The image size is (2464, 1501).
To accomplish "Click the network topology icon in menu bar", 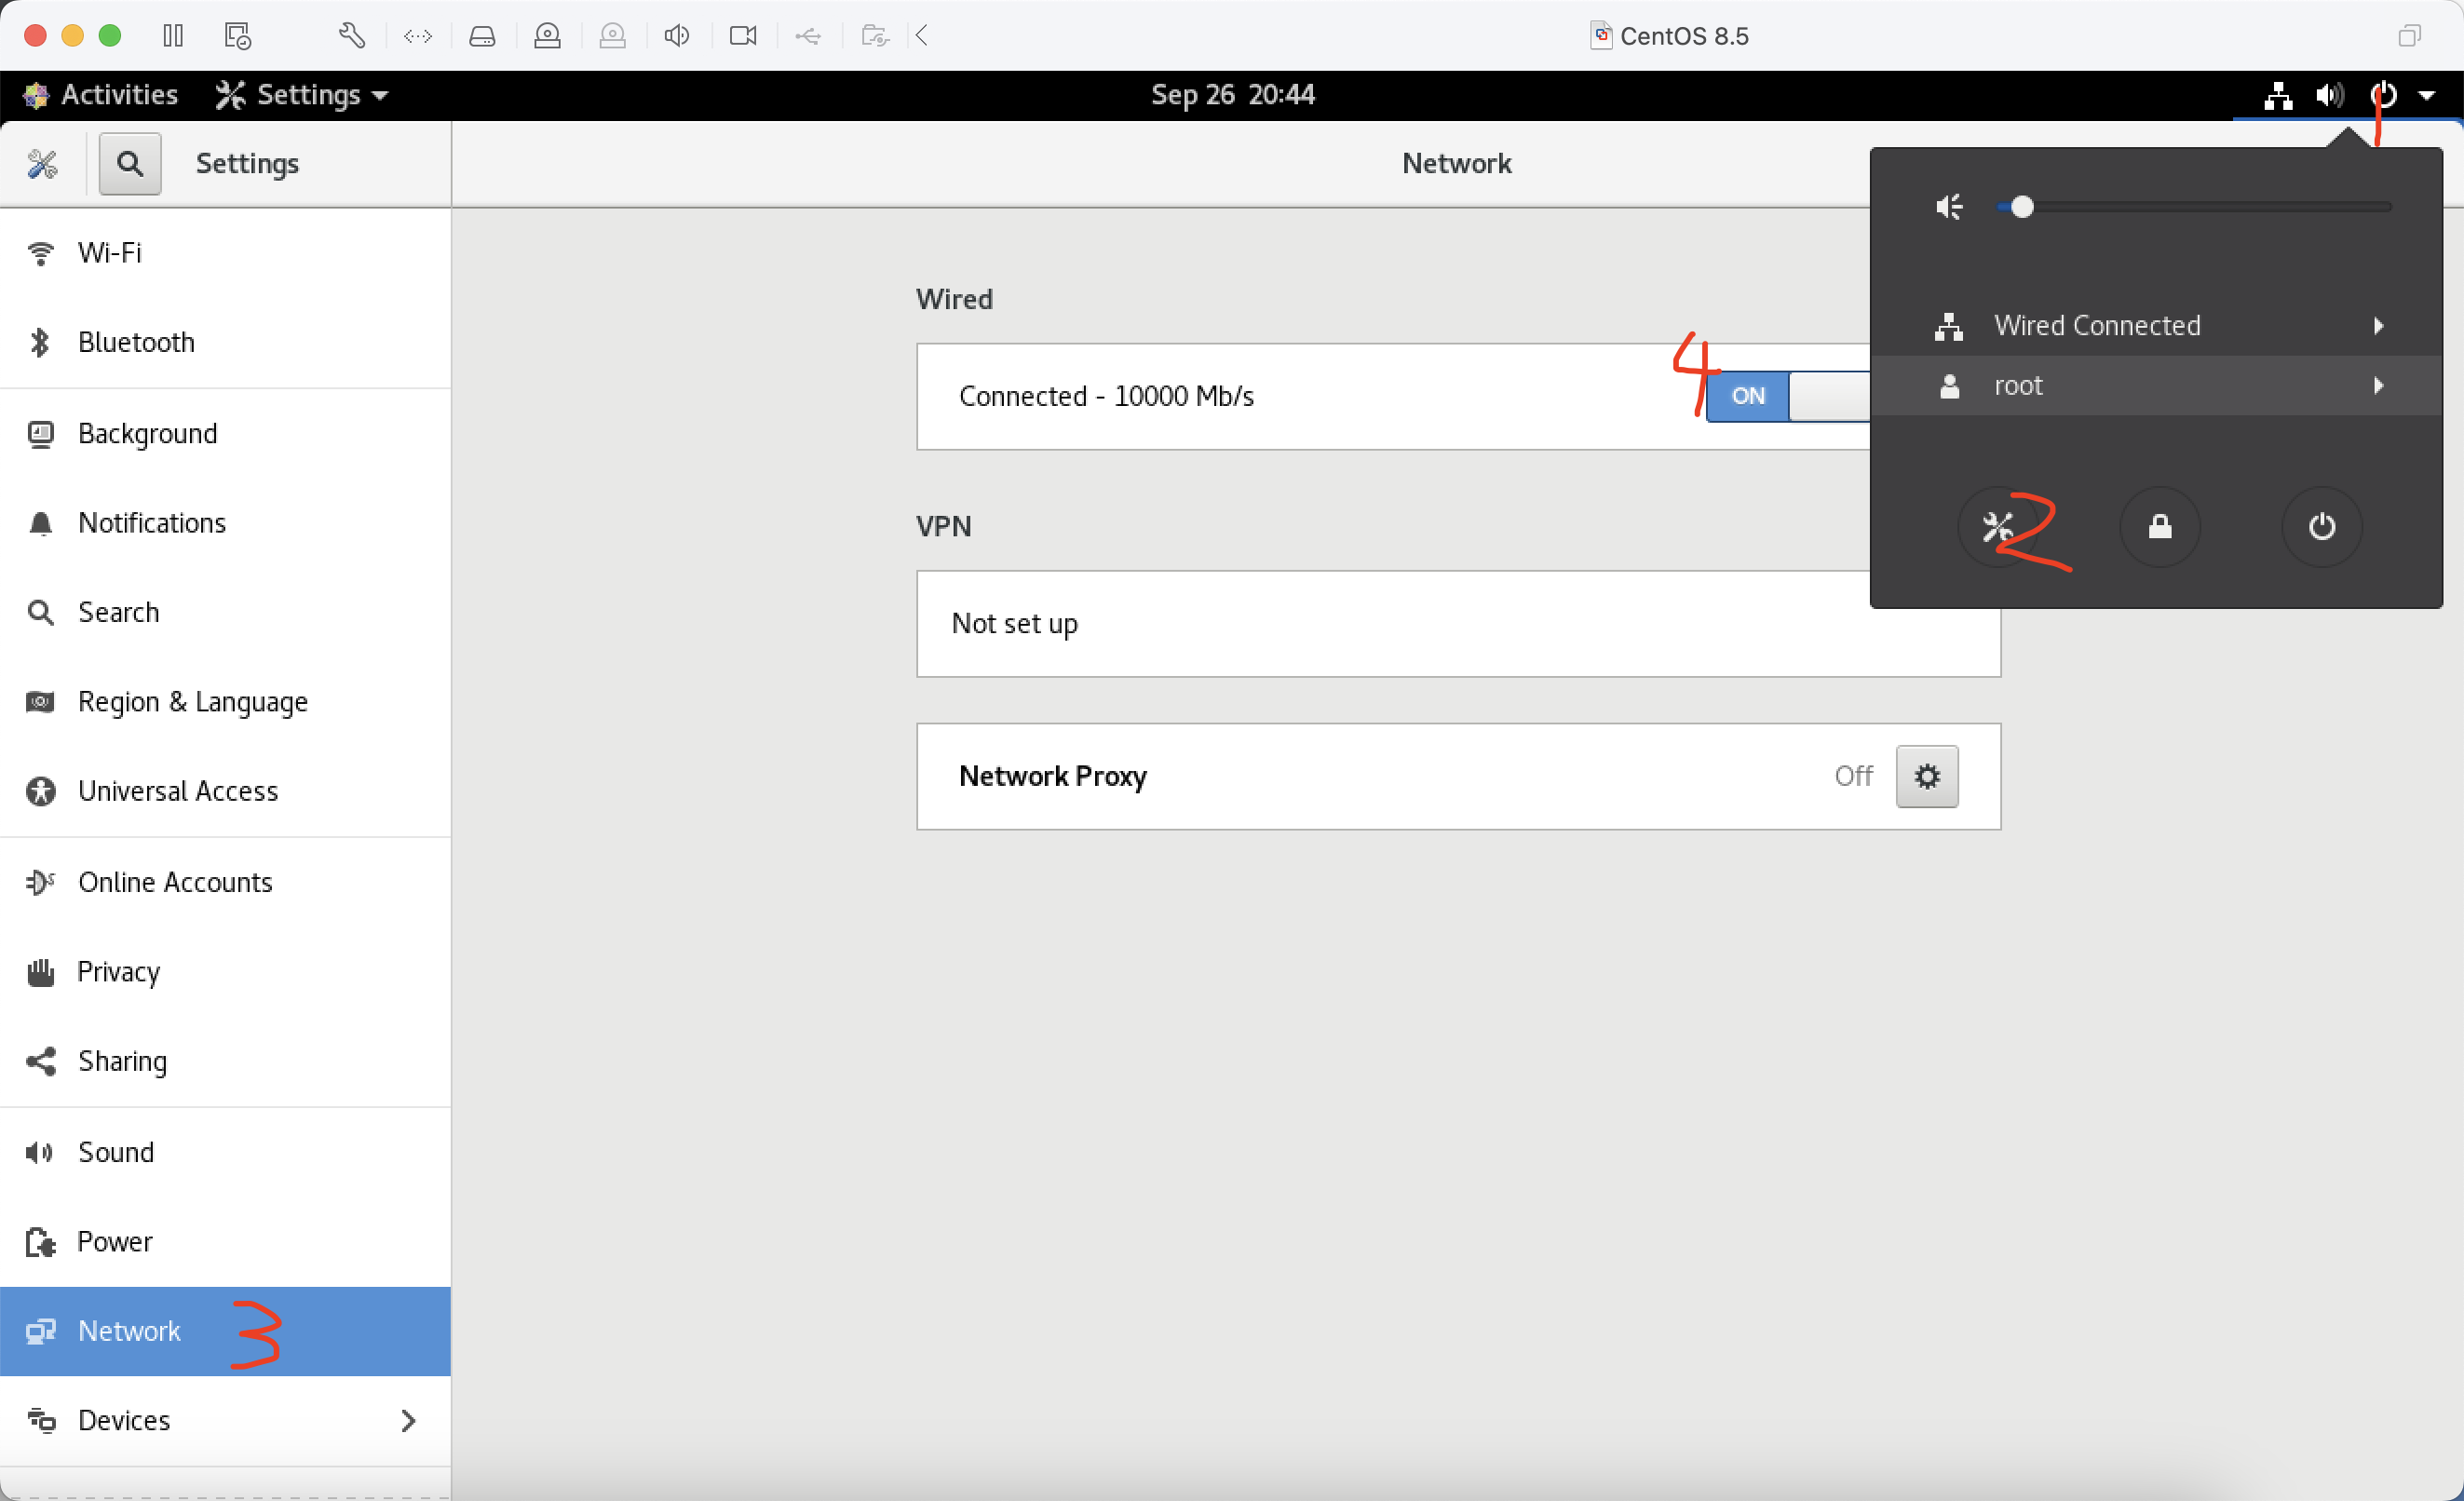I will click(x=2278, y=93).
